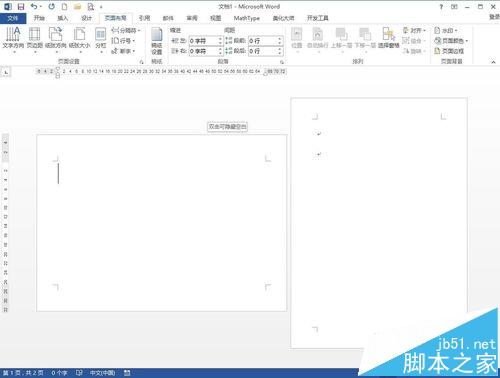
Task: Switch to the 设计 (Design) tab
Action: (86, 18)
